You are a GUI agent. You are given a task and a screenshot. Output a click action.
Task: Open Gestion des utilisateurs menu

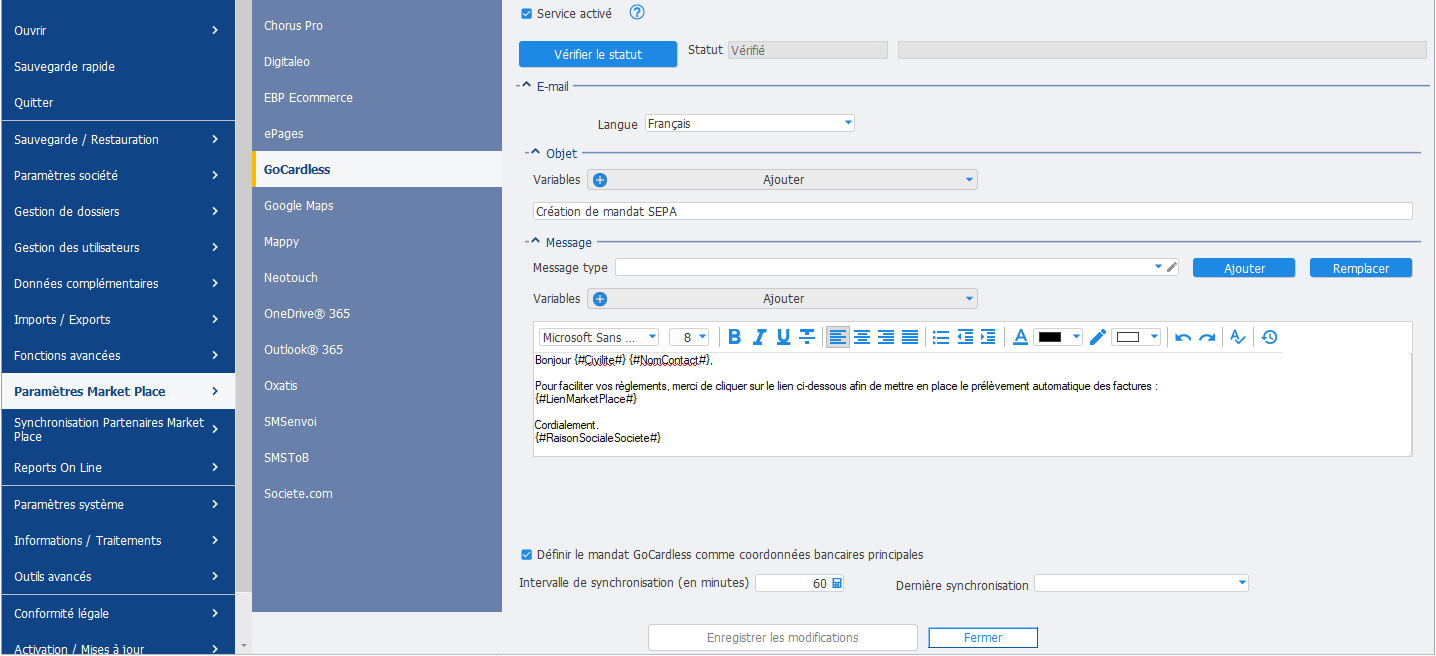pyautogui.click(x=117, y=247)
